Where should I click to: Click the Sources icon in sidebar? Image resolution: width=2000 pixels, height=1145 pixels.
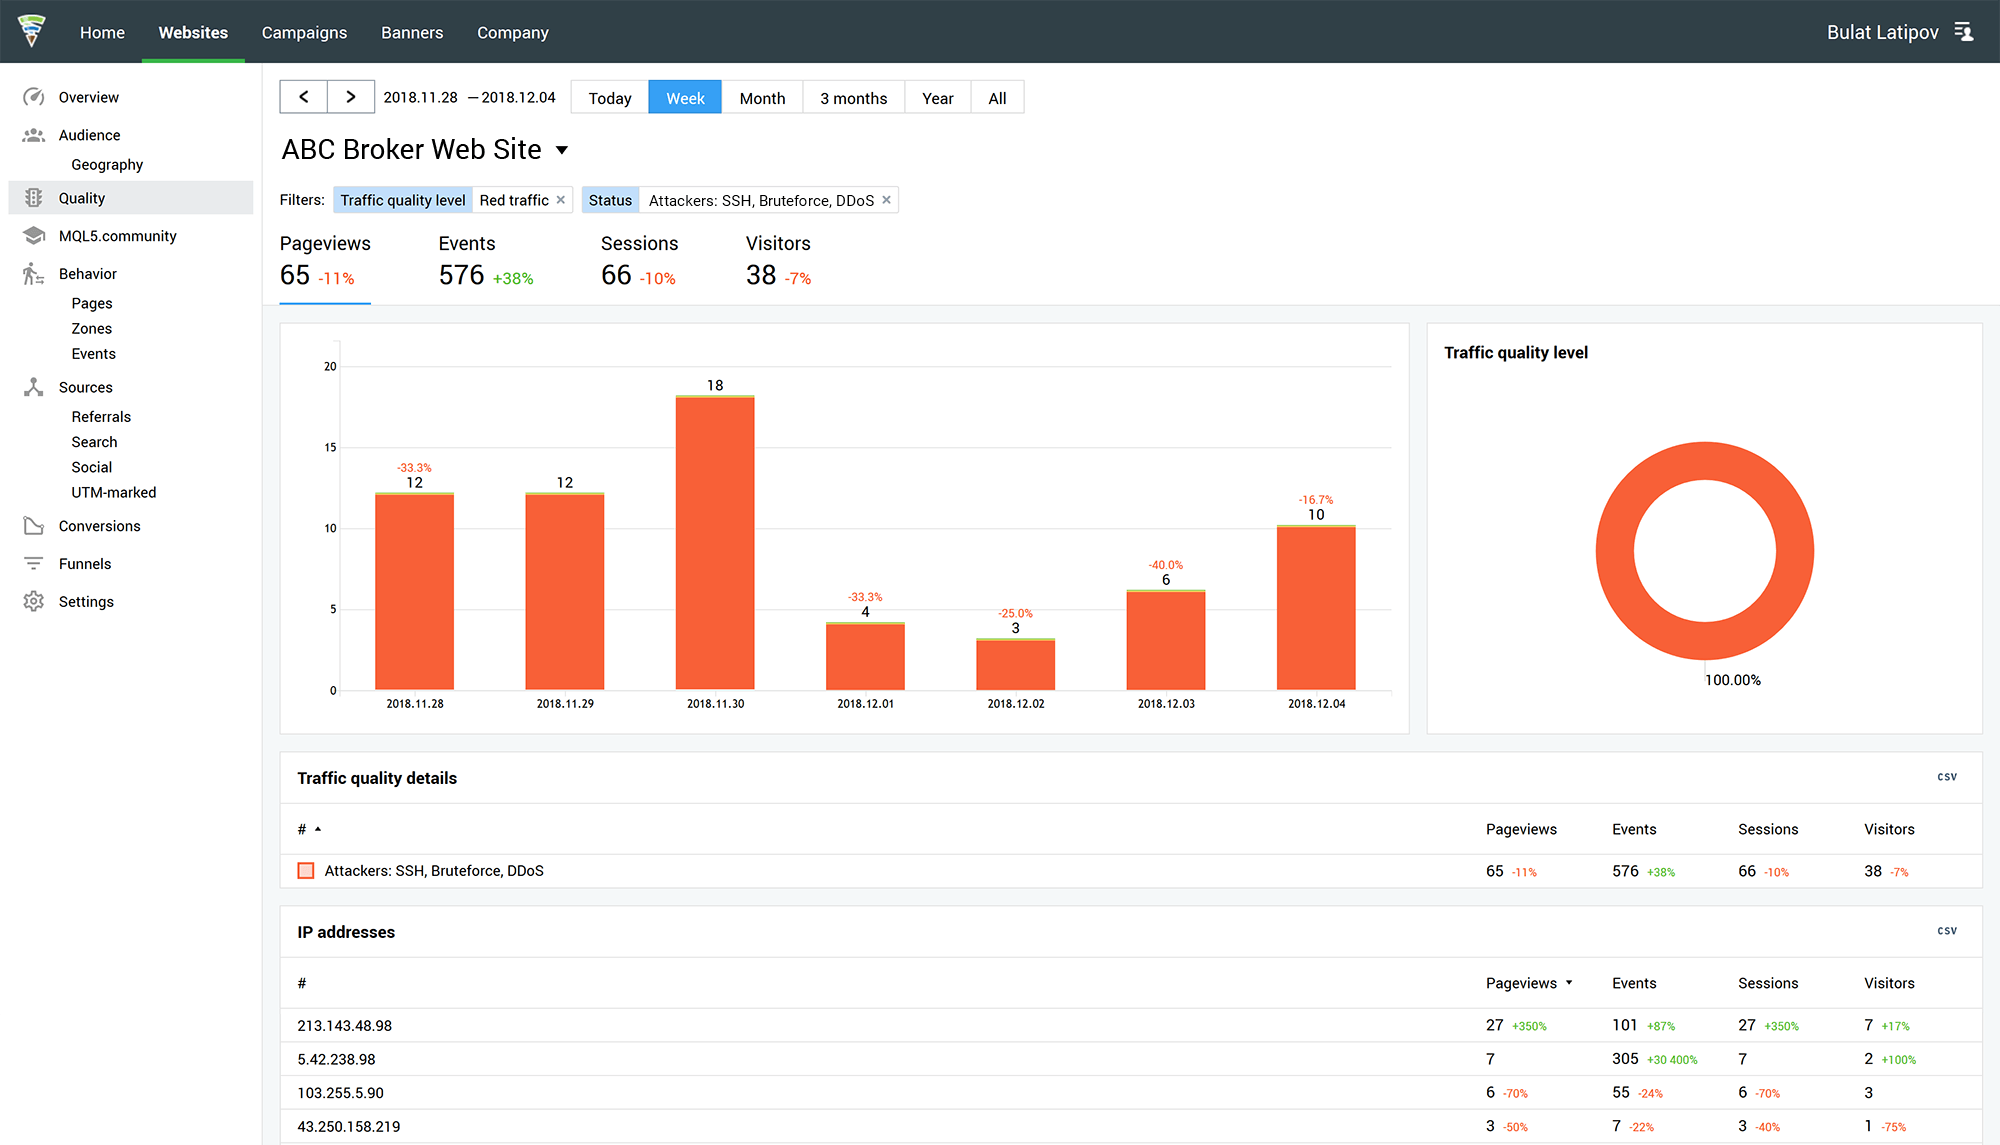pos(33,387)
